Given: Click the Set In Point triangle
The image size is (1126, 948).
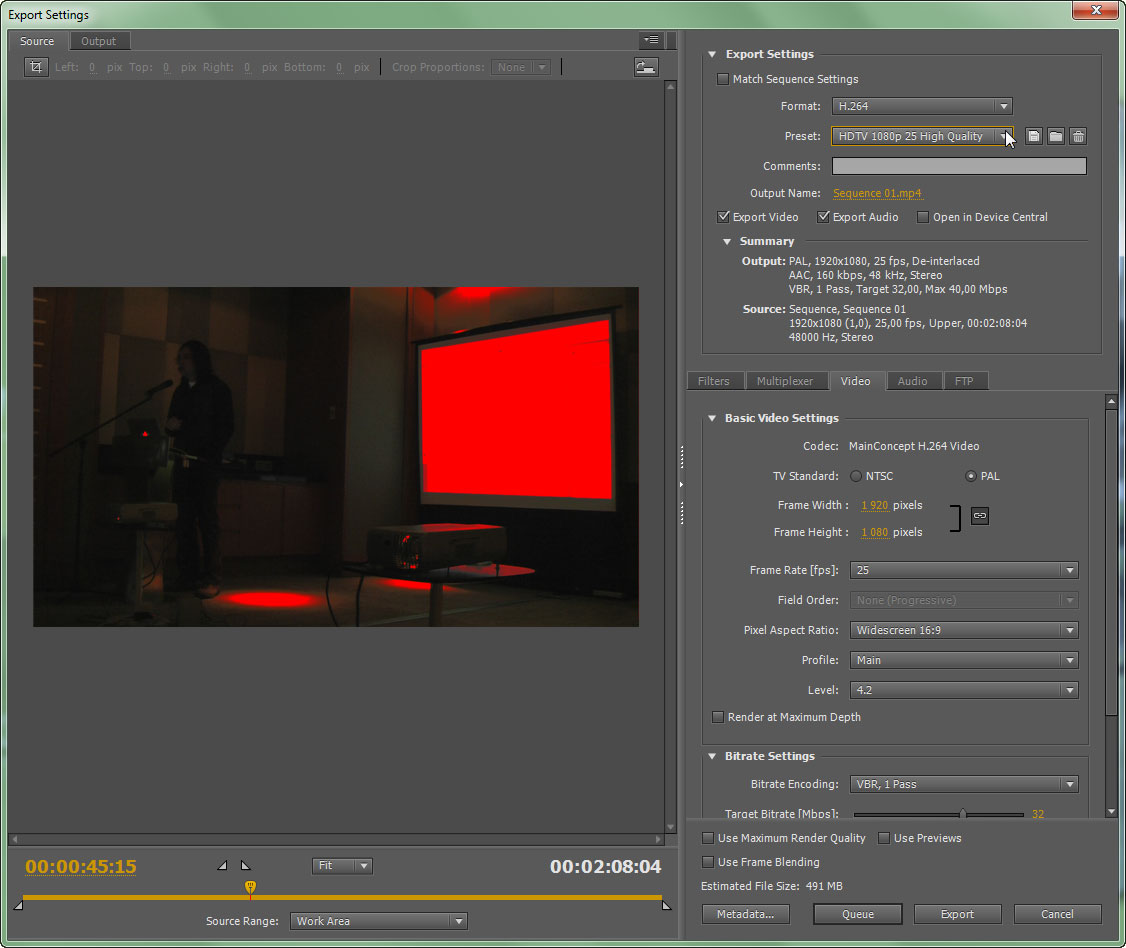Looking at the screenshot, I should pos(222,865).
